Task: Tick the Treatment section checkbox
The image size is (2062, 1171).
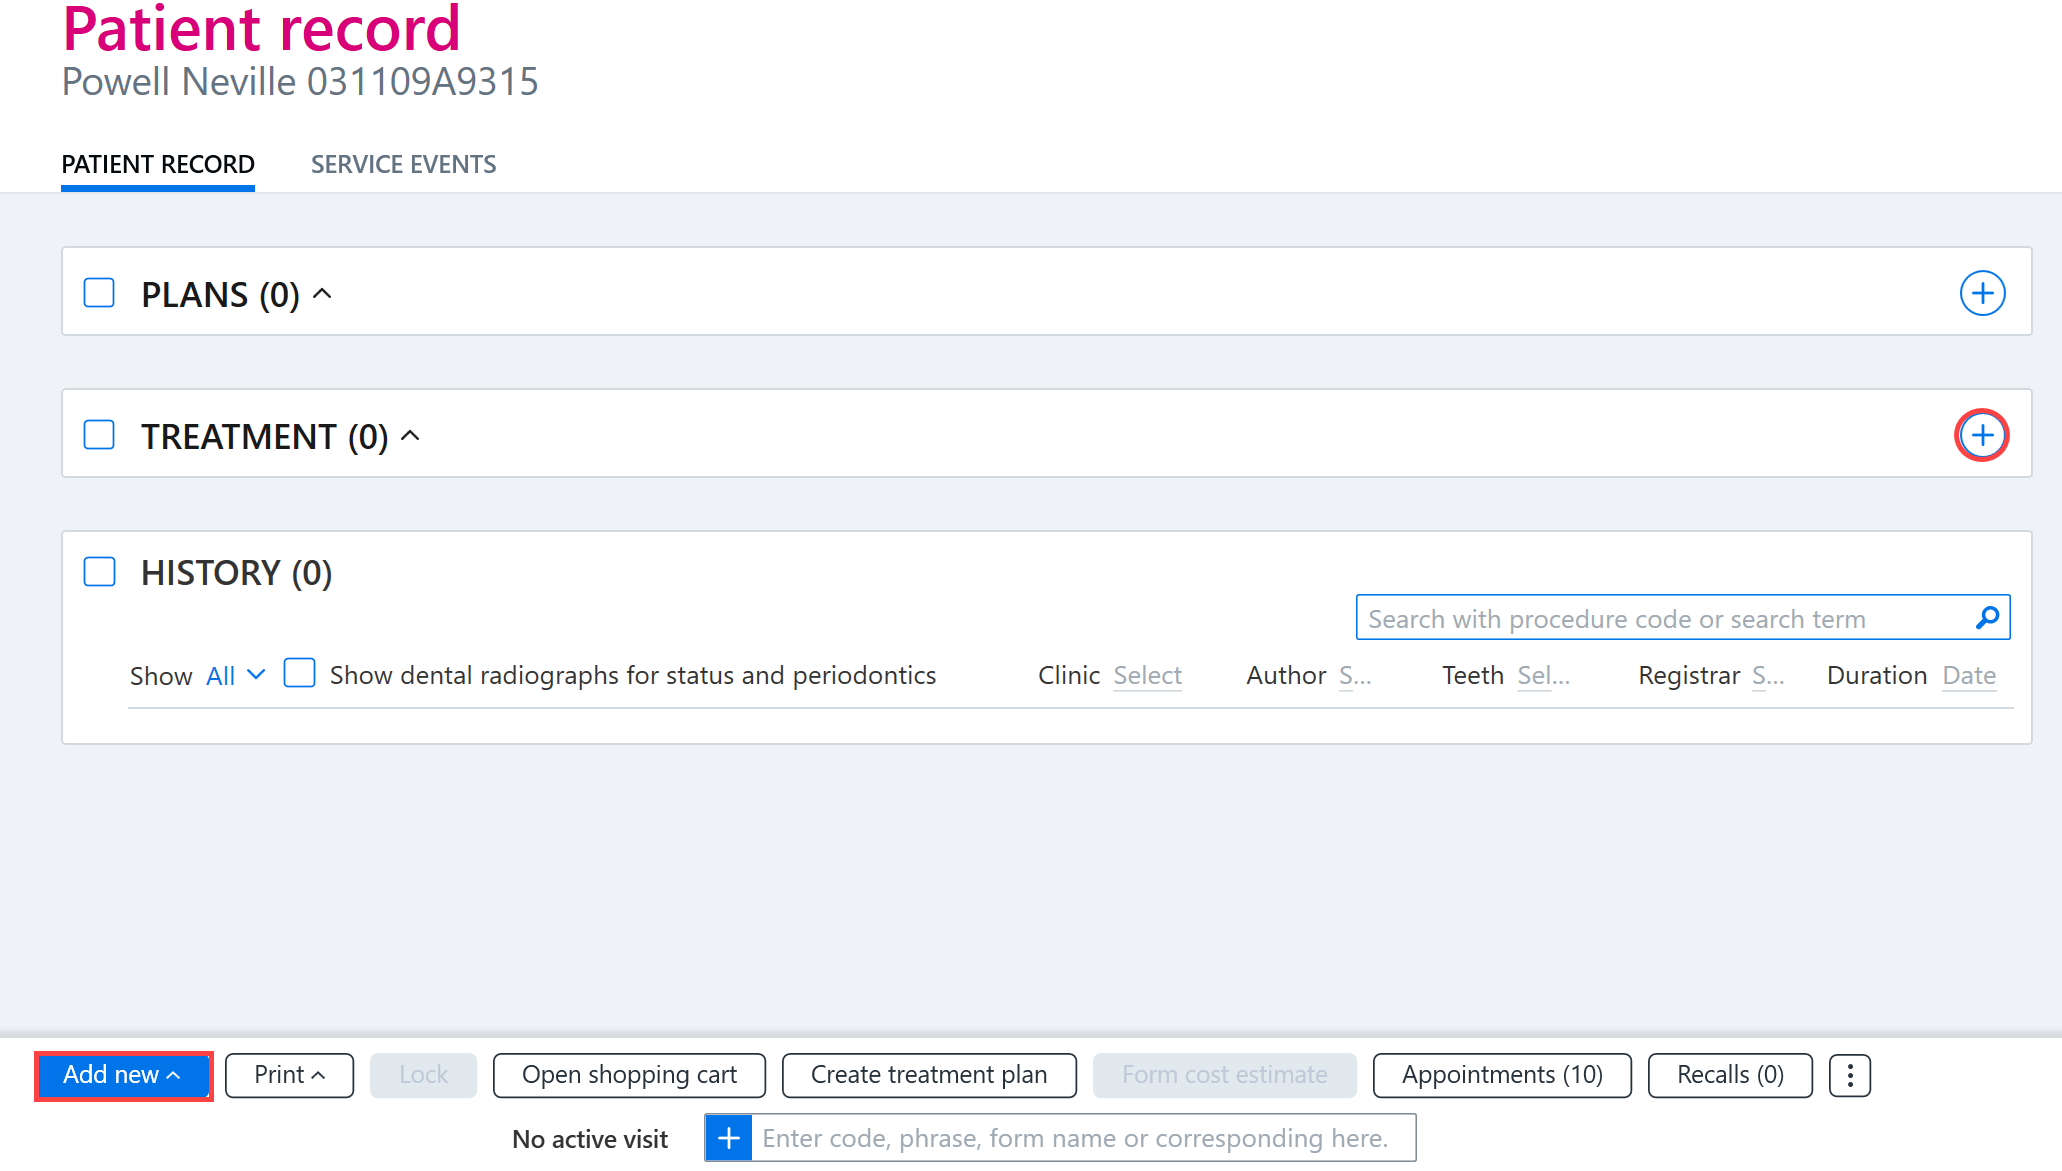Action: tap(99, 435)
